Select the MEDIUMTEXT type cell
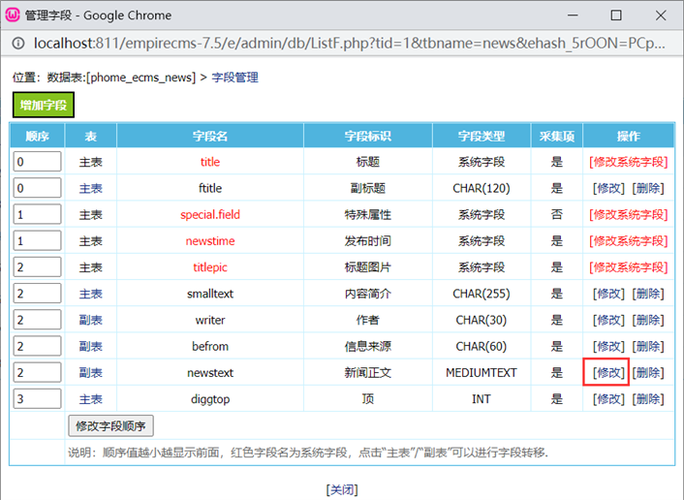Viewport: 684px width, 500px height. coord(481,373)
